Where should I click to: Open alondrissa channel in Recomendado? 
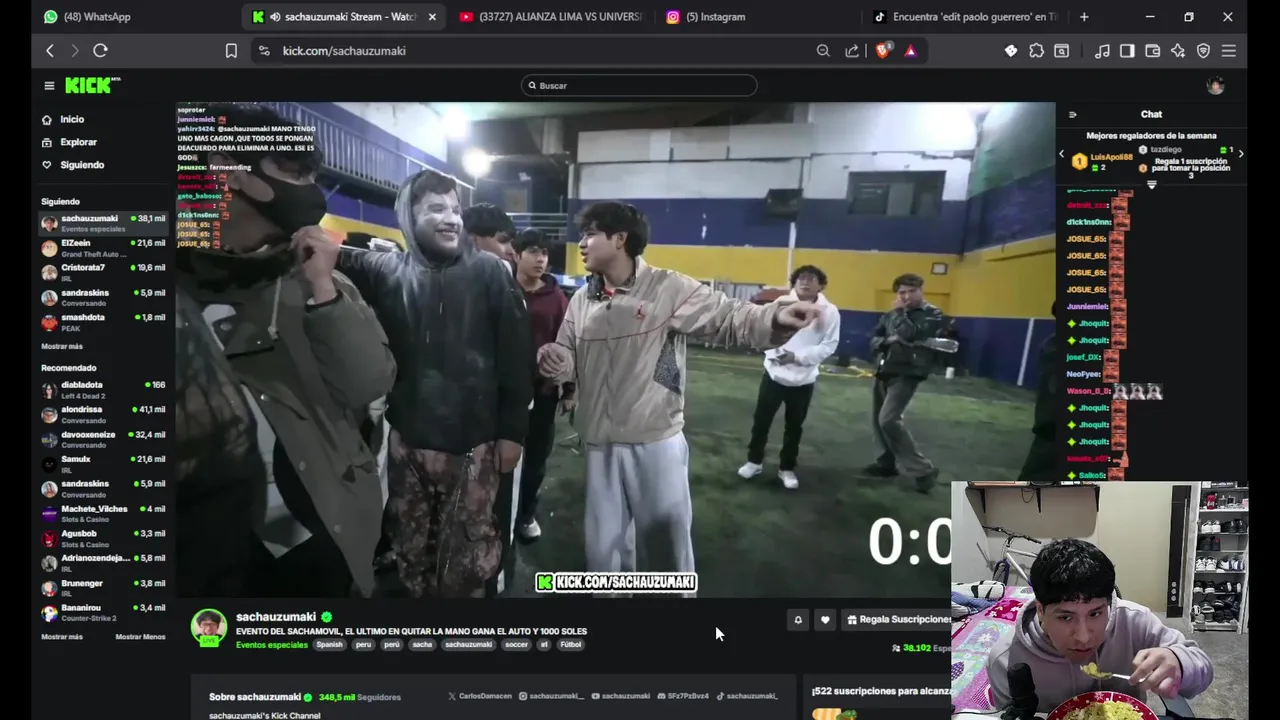(103, 414)
